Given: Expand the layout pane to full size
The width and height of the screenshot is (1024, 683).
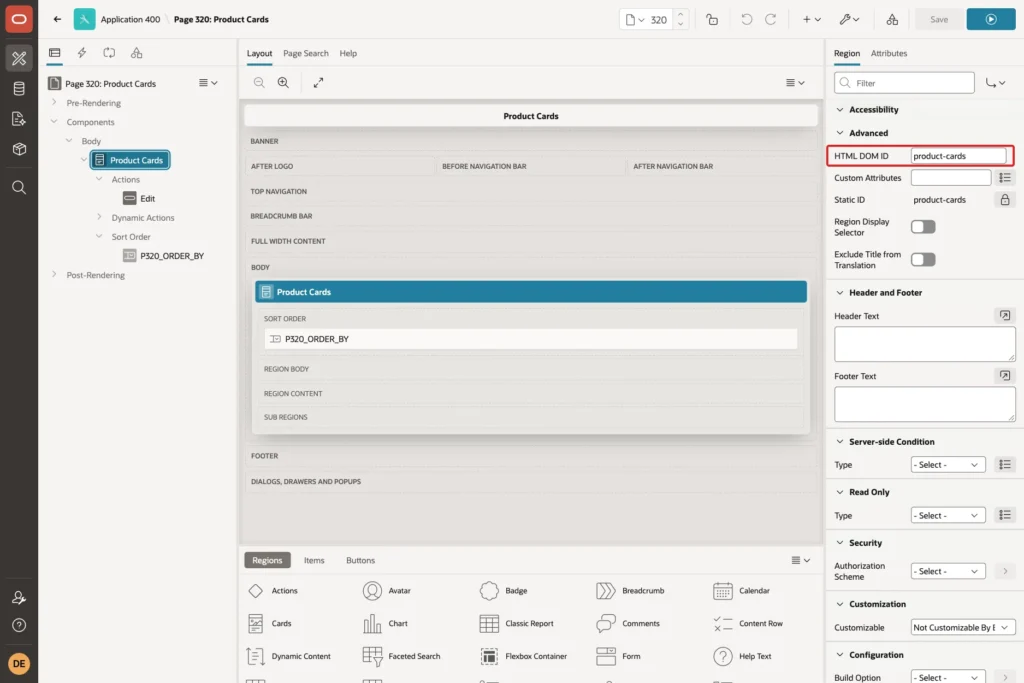Looking at the screenshot, I should (318, 82).
